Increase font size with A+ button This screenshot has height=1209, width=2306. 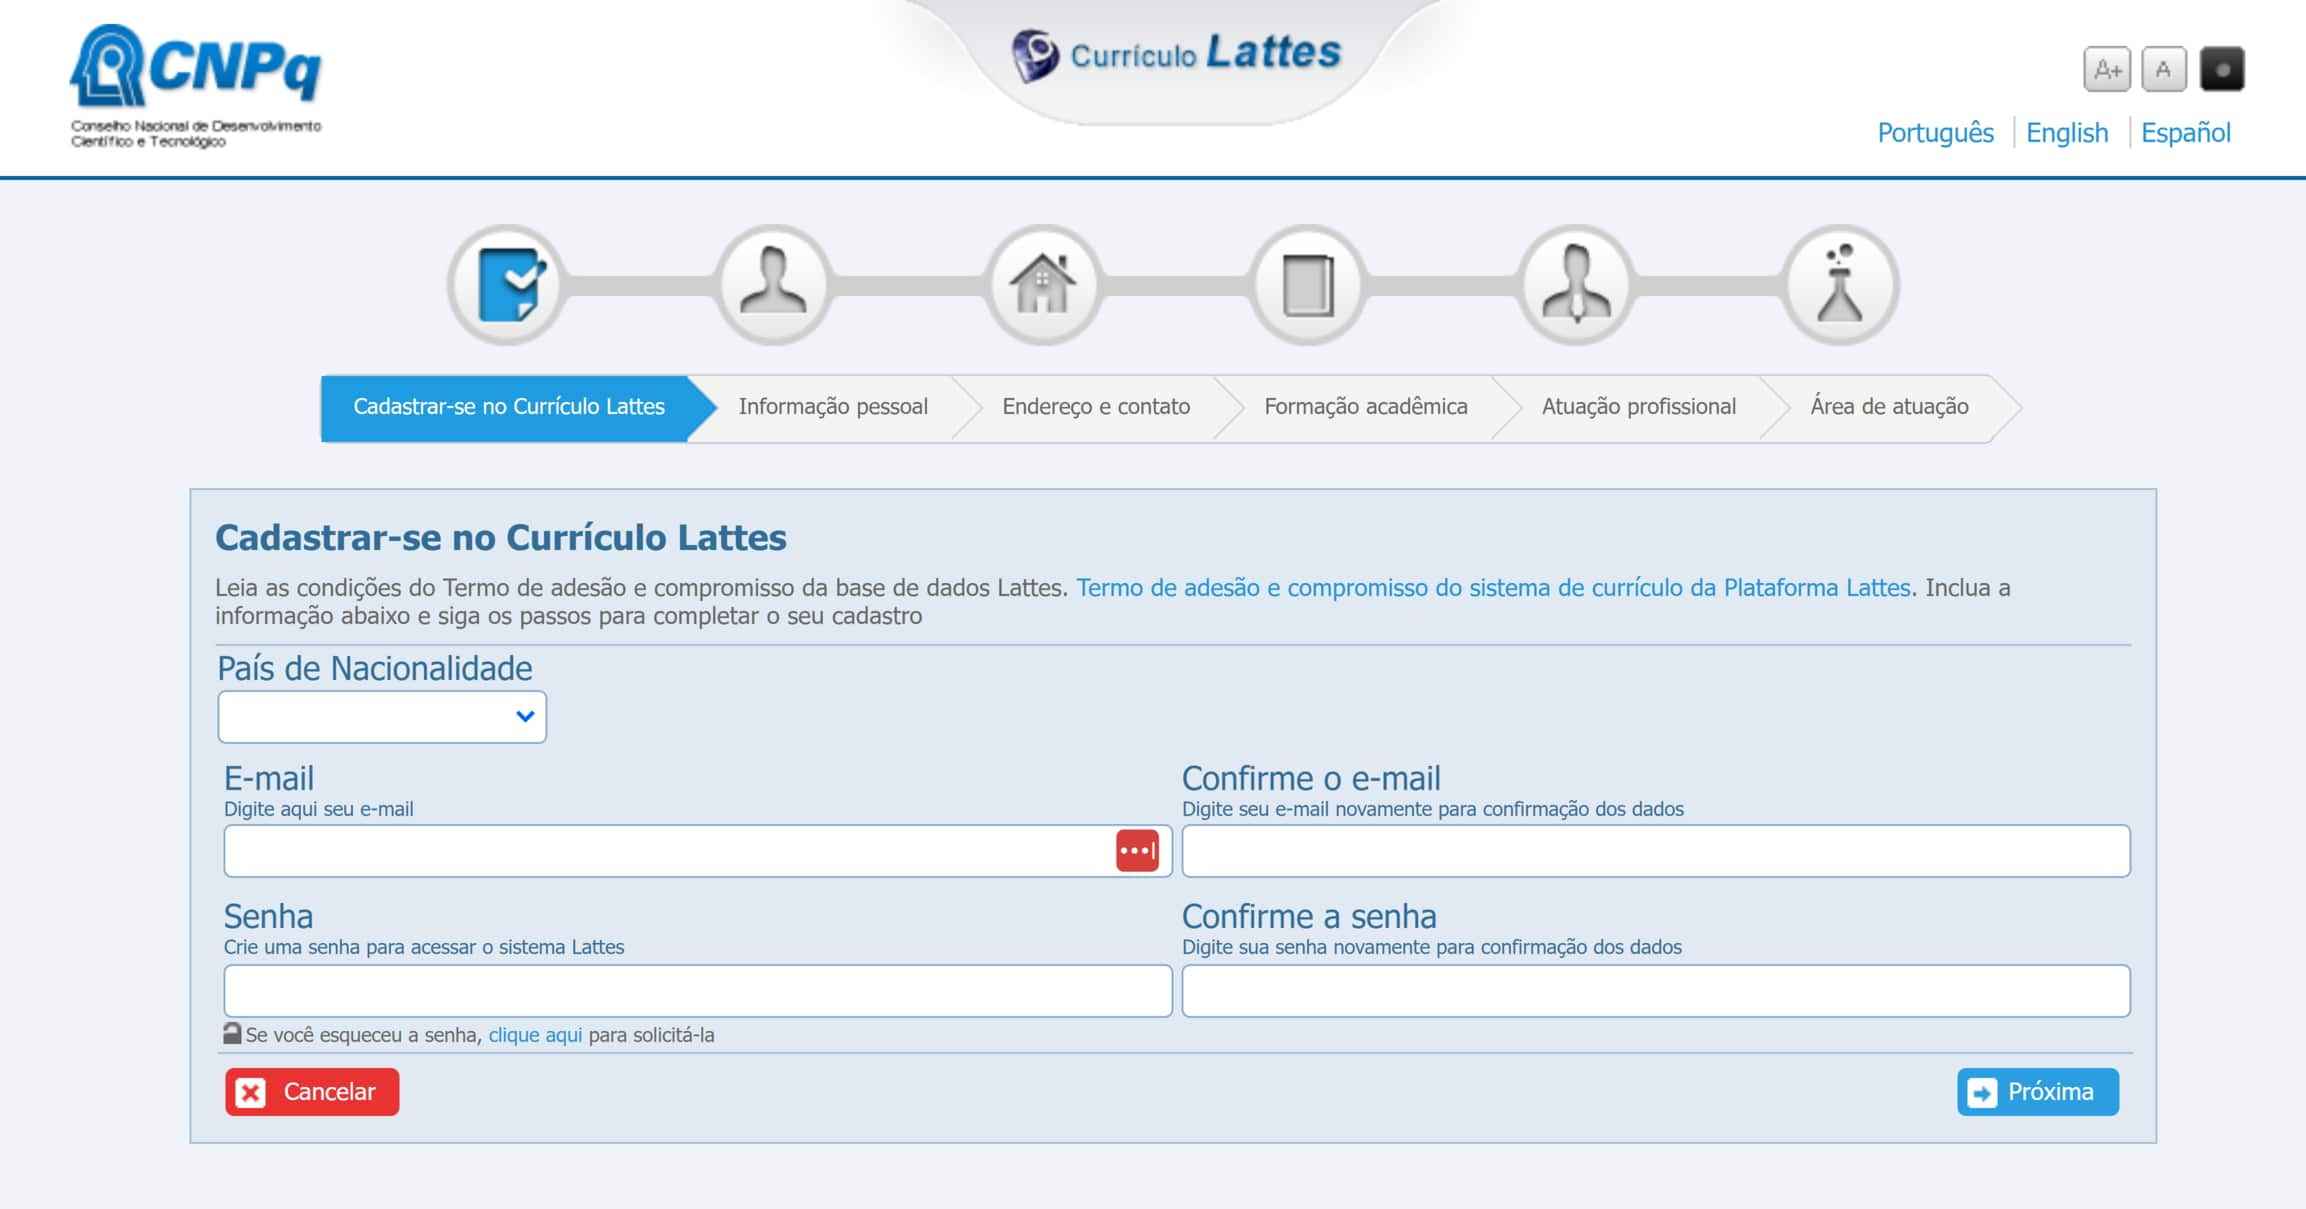[2107, 70]
